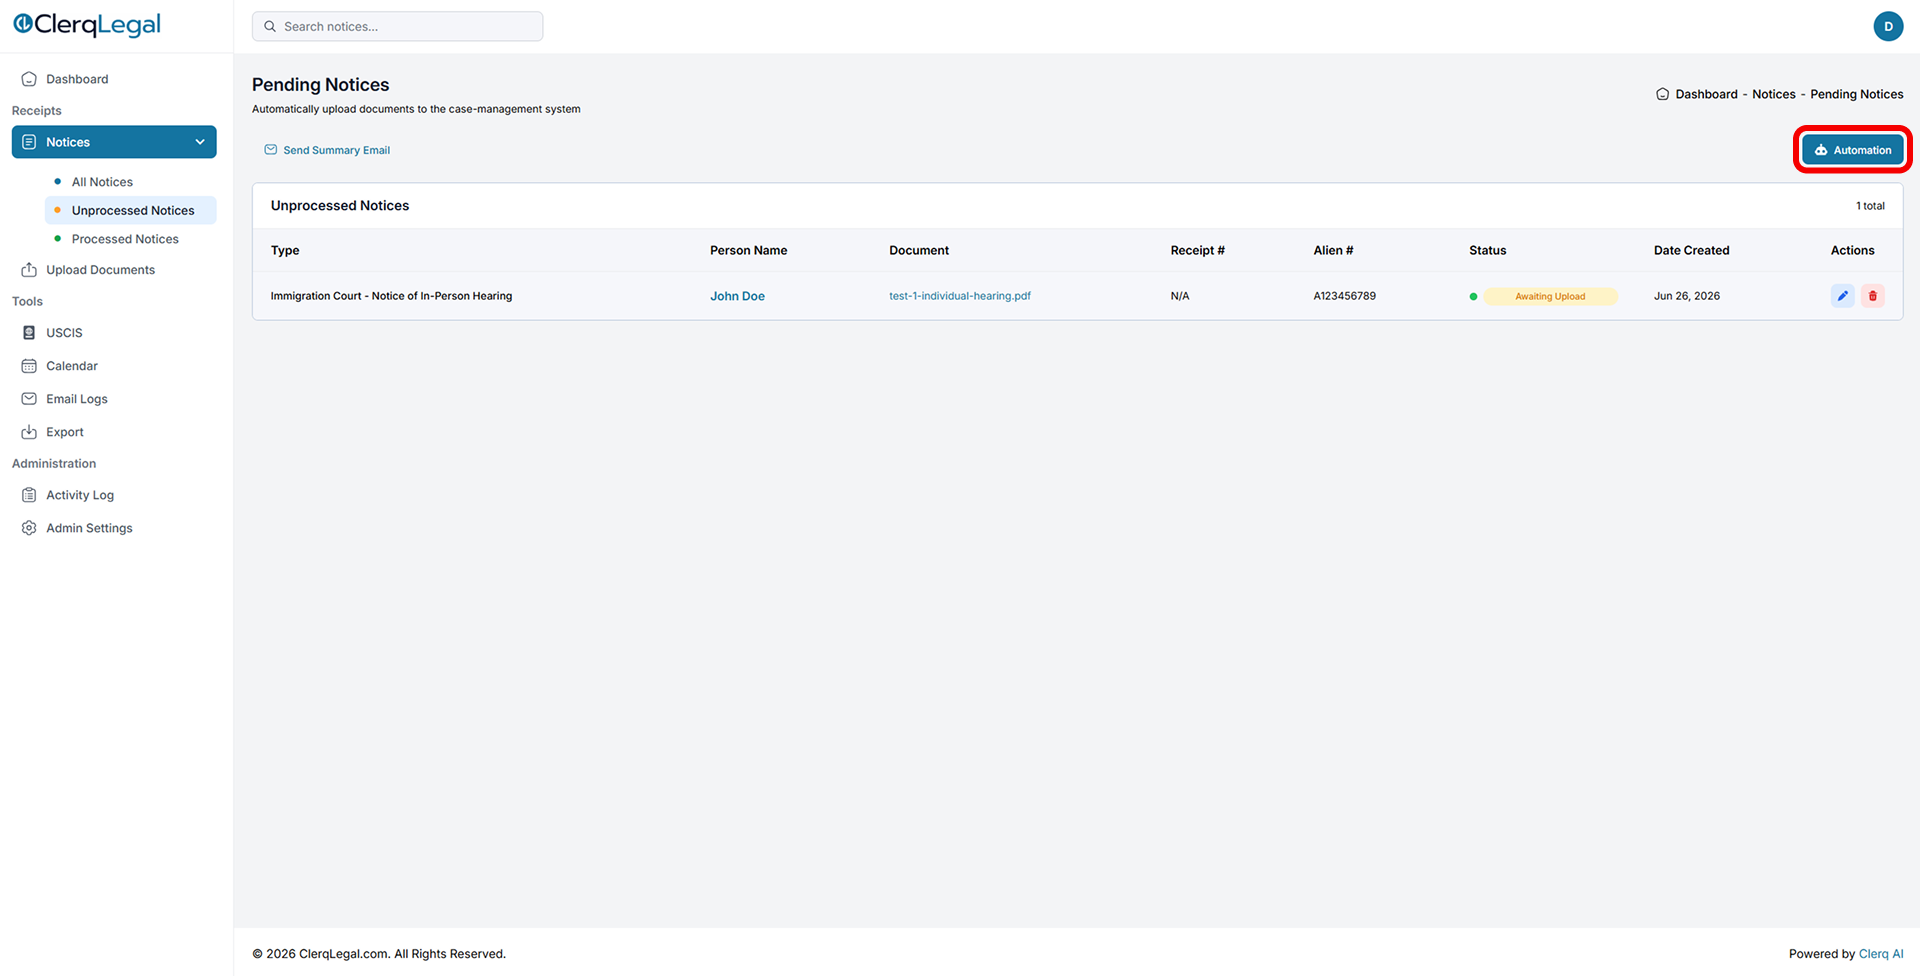Click the Person Name column header
This screenshot has height=976, width=1920.
(748, 251)
